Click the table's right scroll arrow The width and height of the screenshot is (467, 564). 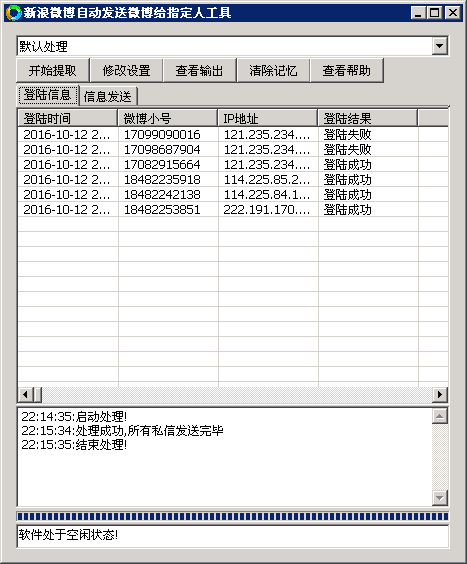click(x=440, y=395)
